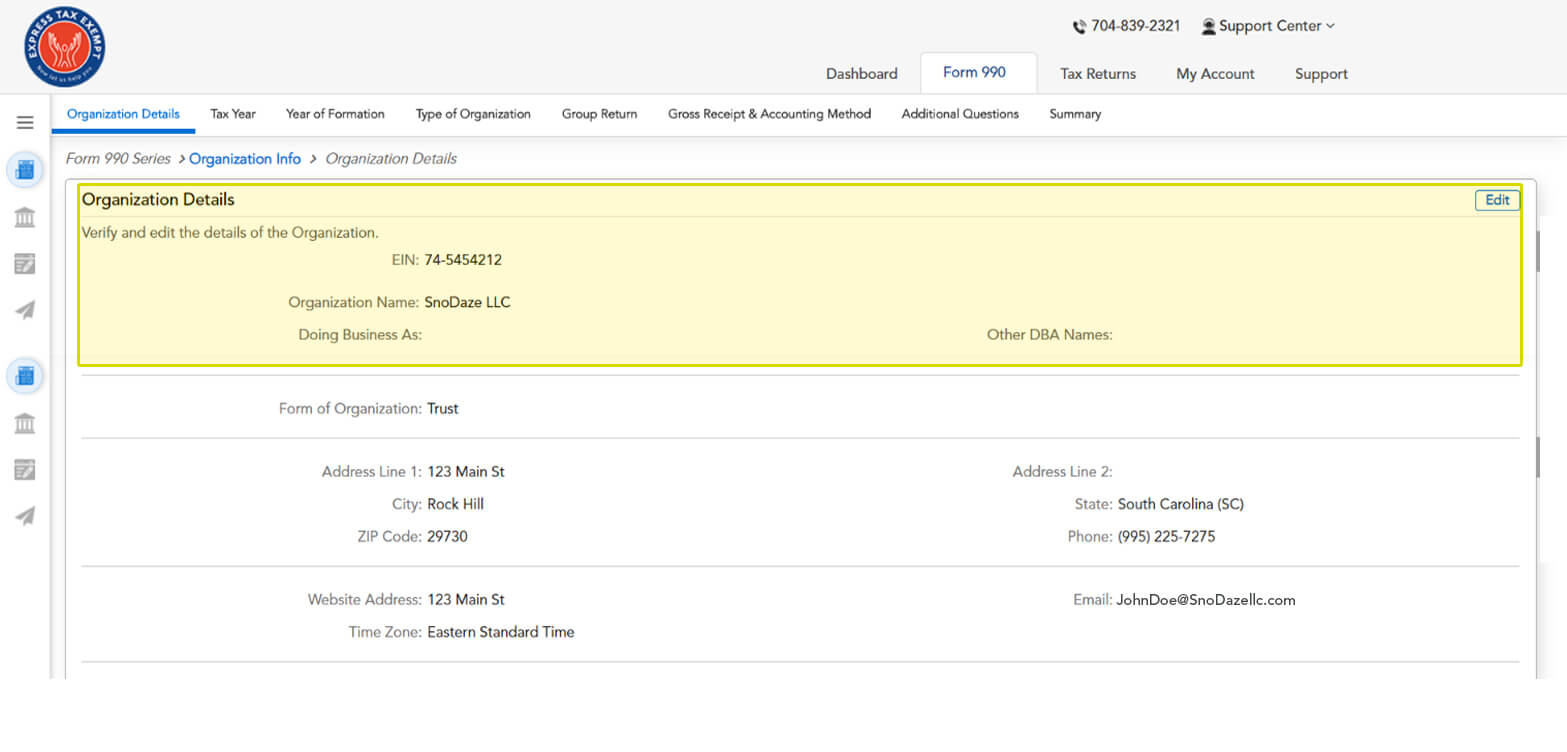Go to the Tax Year step
This screenshot has height=752, width=1567.
(233, 114)
